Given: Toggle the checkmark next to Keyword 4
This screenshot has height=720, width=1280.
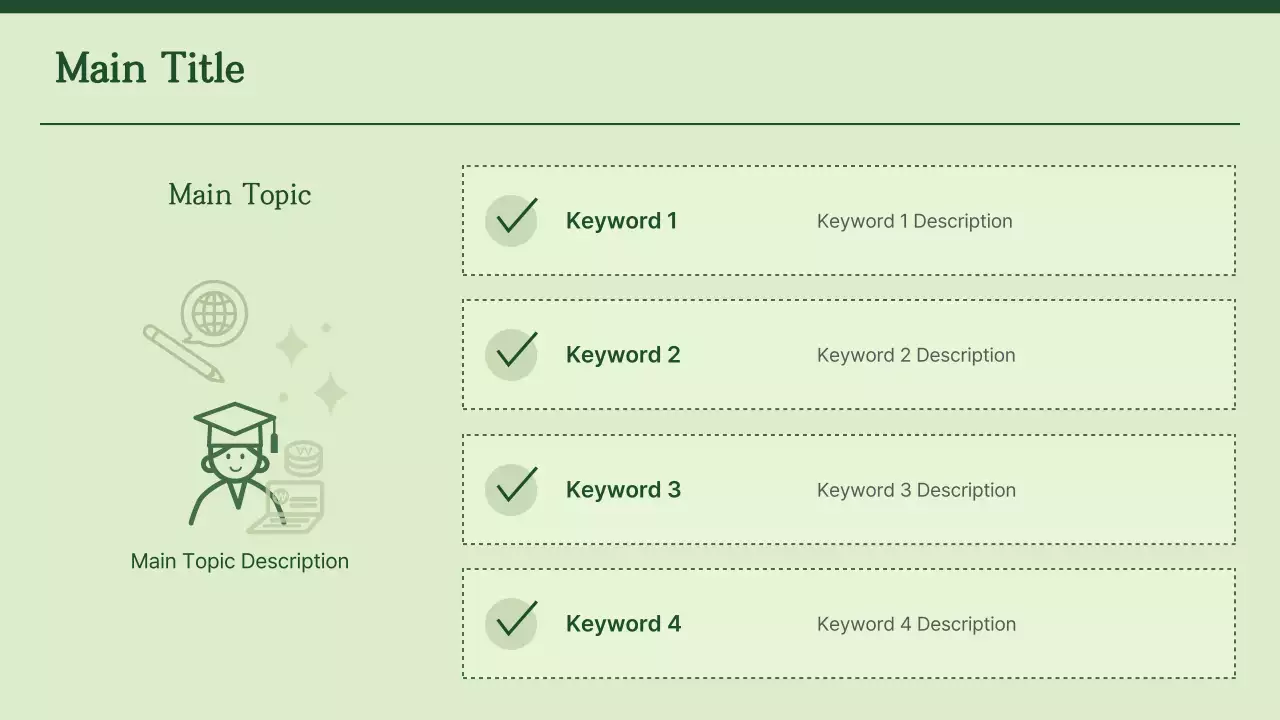Looking at the screenshot, I should [x=512, y=623].
